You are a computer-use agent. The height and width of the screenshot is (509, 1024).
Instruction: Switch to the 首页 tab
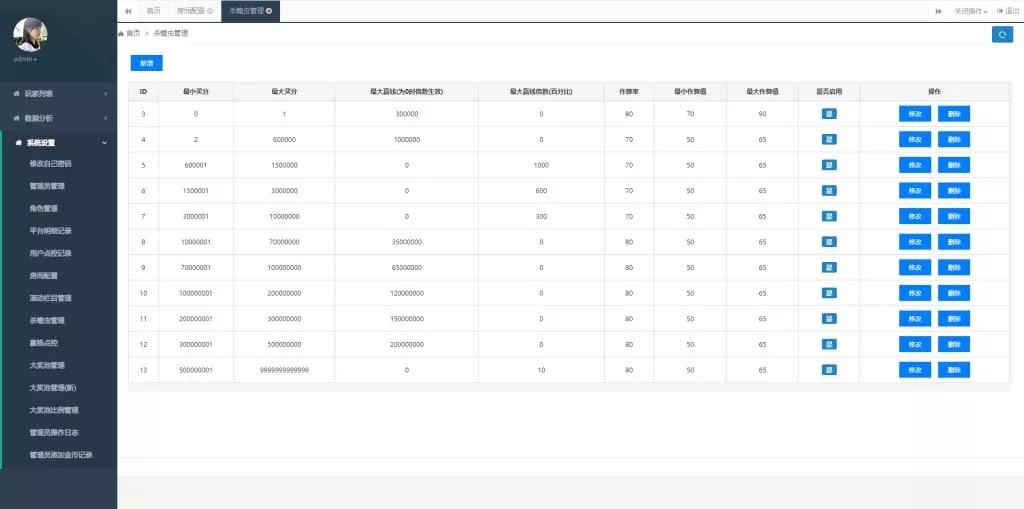[153, 11]
